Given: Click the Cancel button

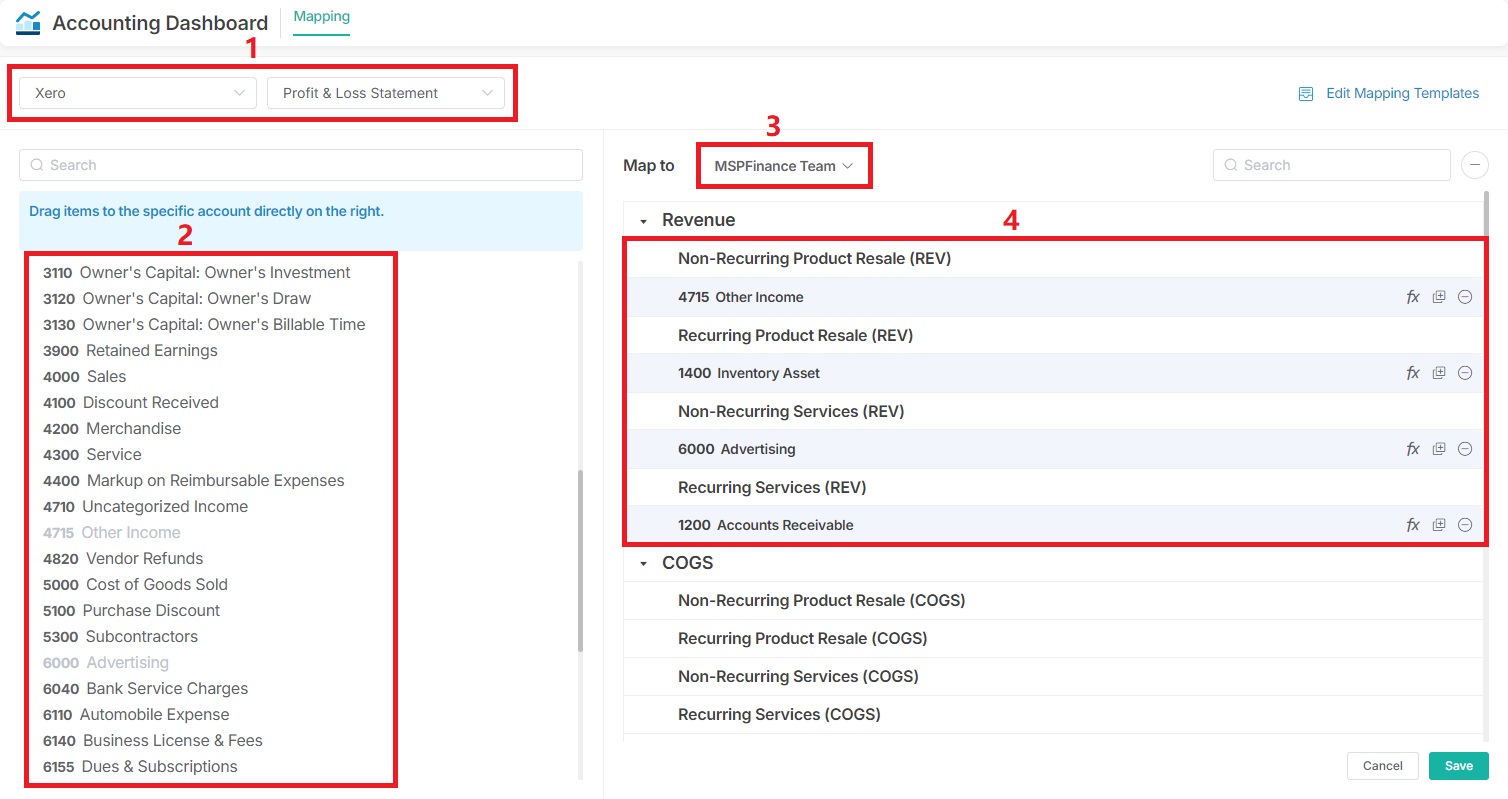Looking at the screenshot, I should click(x=1382, y=766).
